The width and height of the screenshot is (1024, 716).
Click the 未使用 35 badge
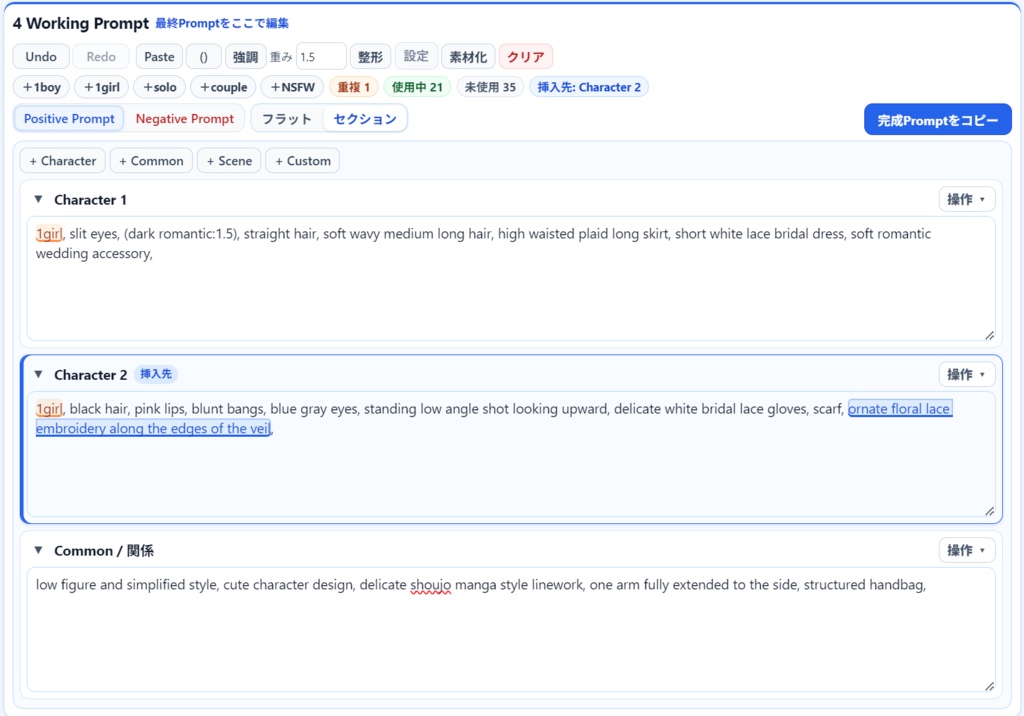click(490, 87)
